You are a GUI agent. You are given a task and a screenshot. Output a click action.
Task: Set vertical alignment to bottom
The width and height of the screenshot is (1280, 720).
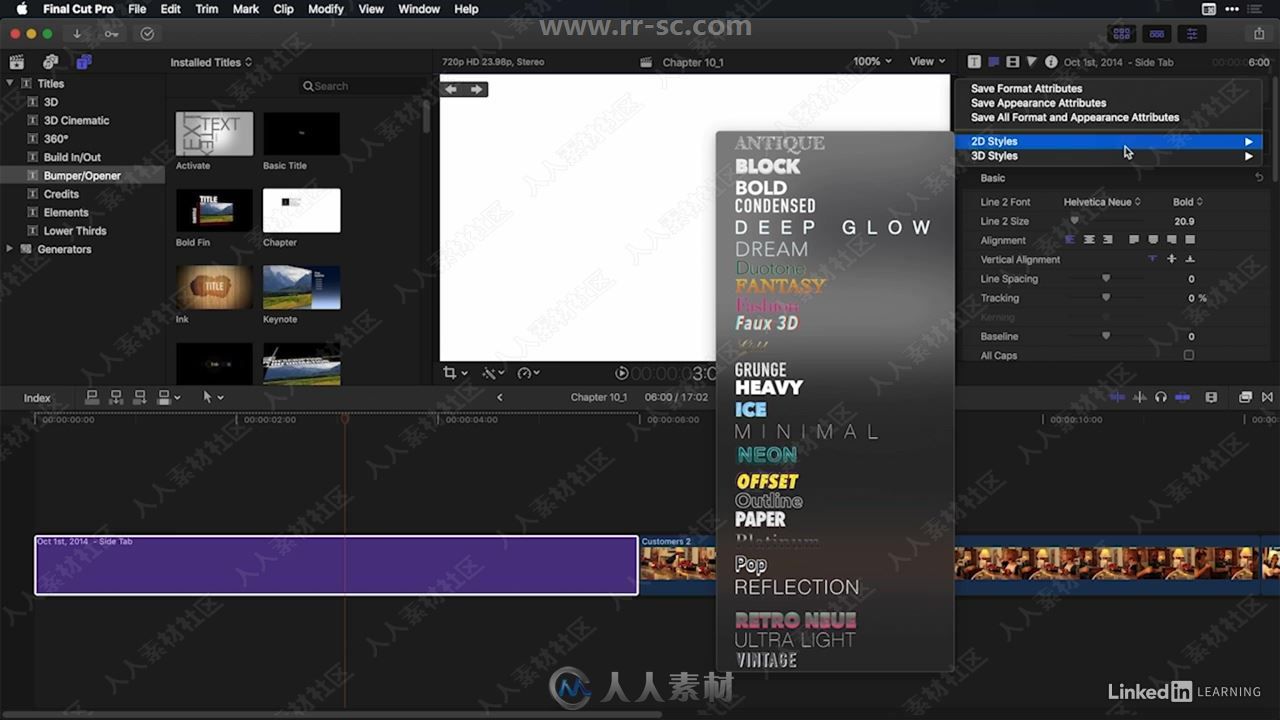click(x=1189, y=259)
